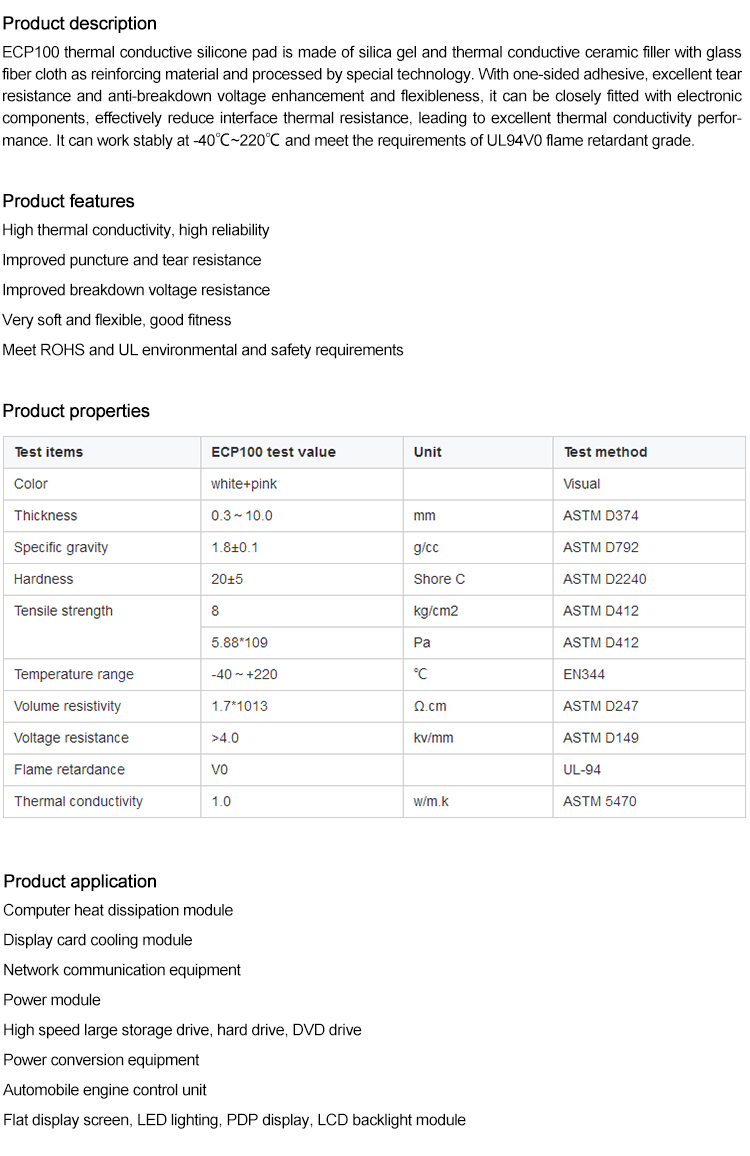Click the Test method column header

[x=605, y=452]
